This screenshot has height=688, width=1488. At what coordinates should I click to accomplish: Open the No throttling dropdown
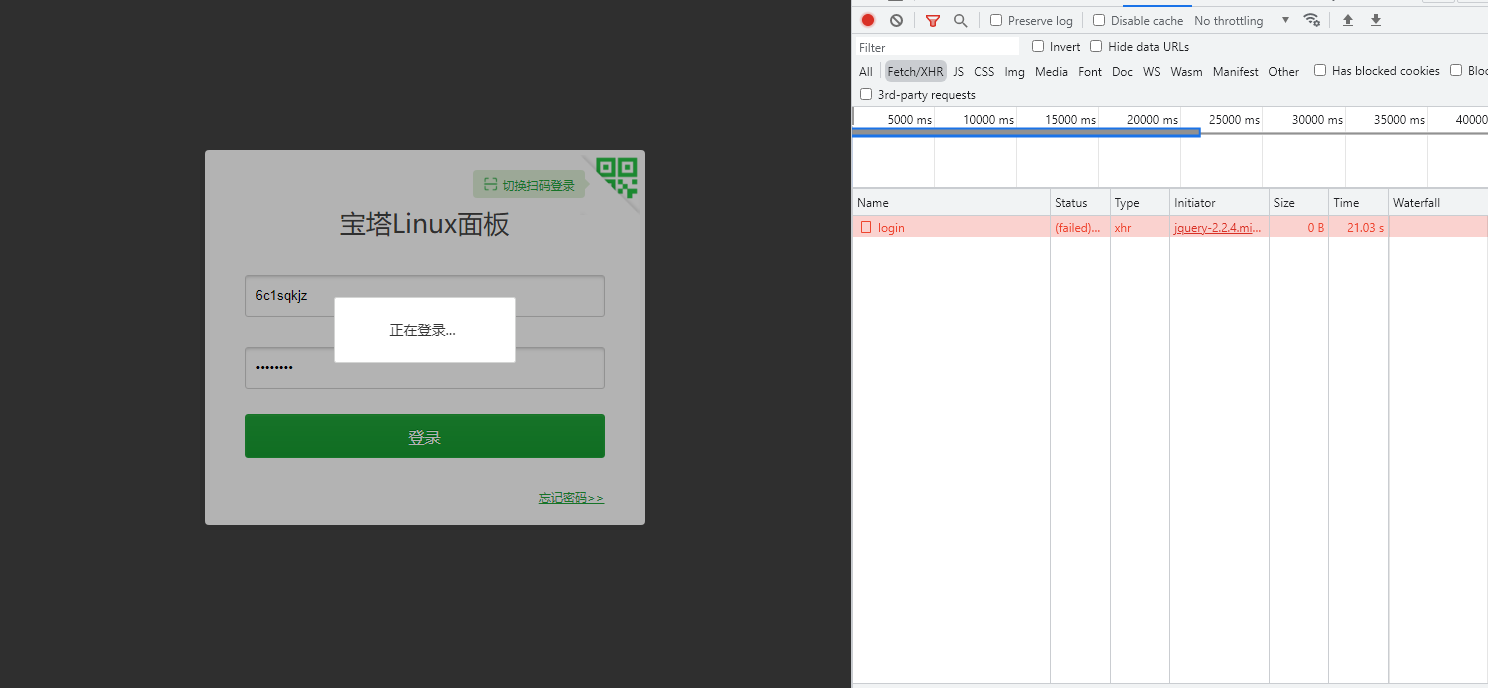(1241, 20)
